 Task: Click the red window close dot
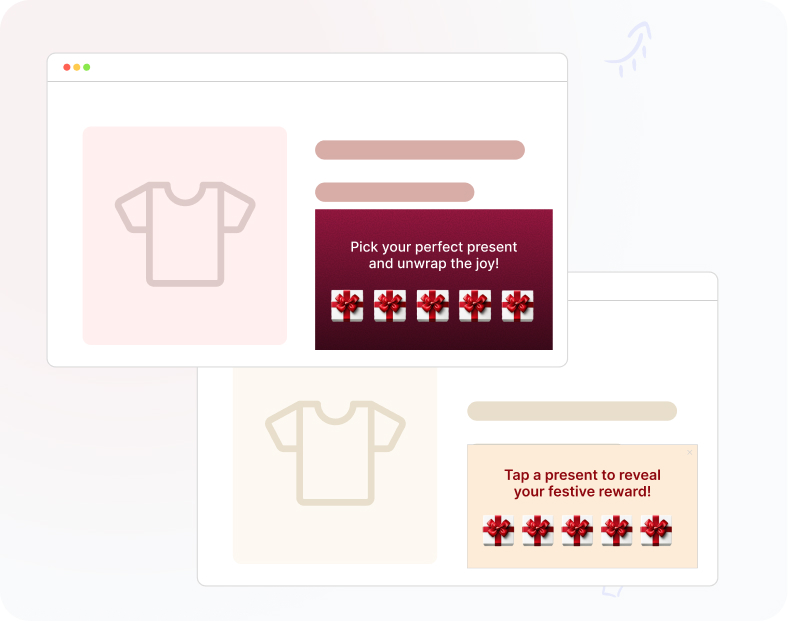pos(66,67)
